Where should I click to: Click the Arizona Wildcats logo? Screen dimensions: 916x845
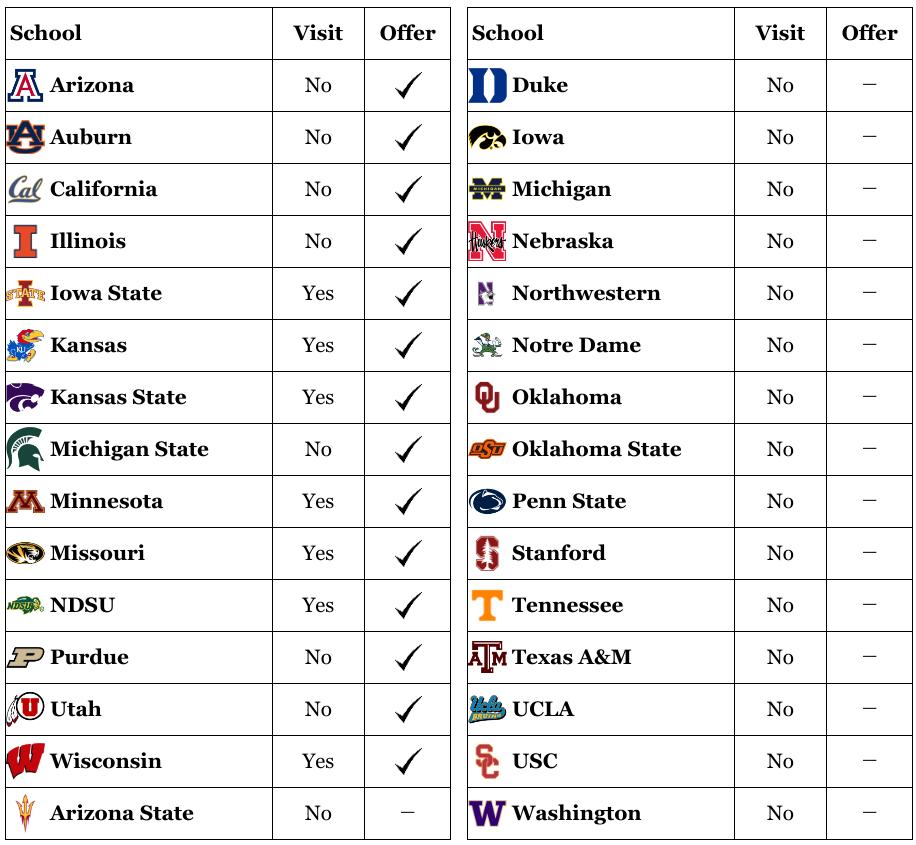(x=26, y=86)
